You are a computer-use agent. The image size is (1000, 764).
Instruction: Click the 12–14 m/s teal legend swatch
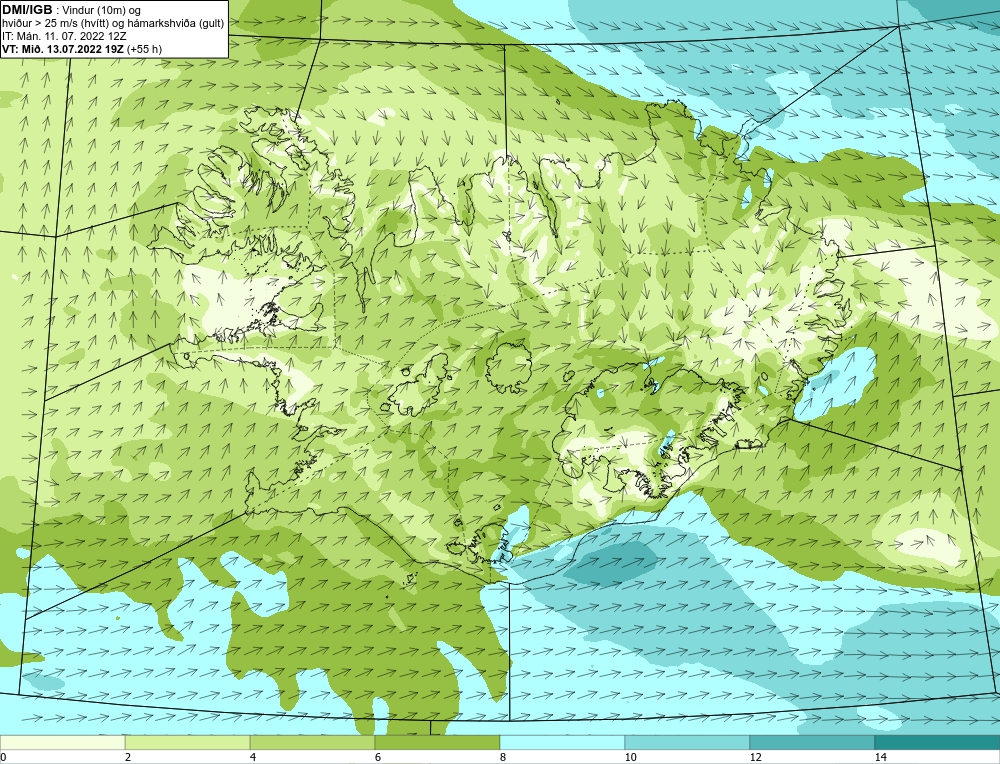pos(812,742)
